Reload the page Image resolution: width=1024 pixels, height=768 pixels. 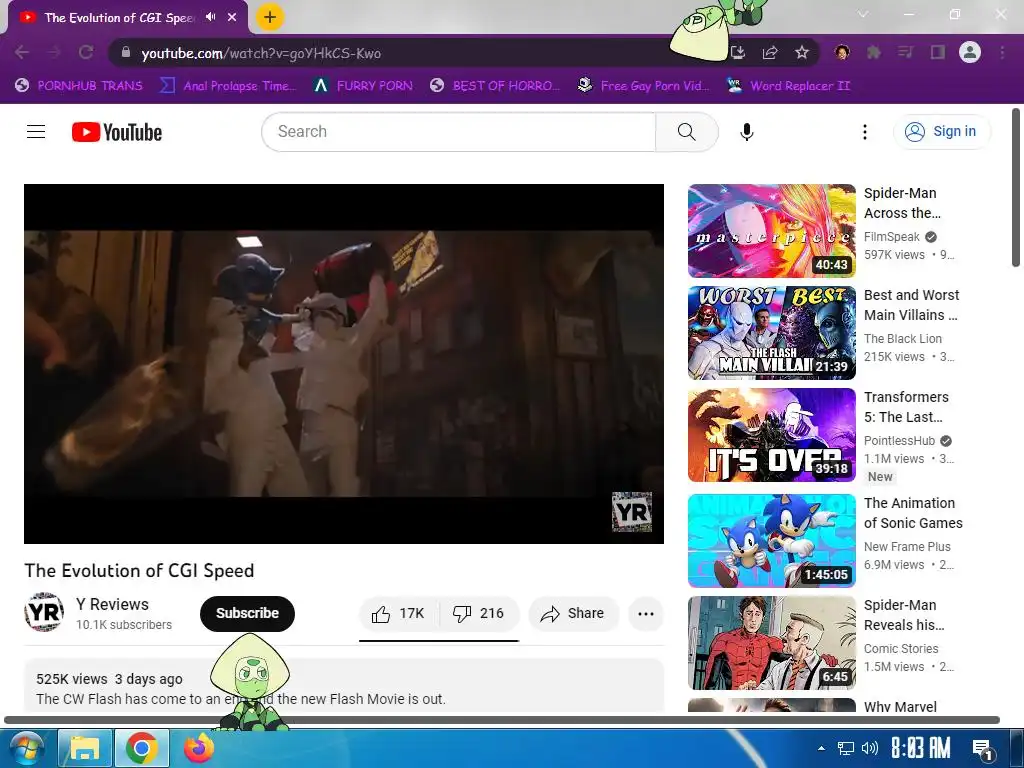coord(86,52)
